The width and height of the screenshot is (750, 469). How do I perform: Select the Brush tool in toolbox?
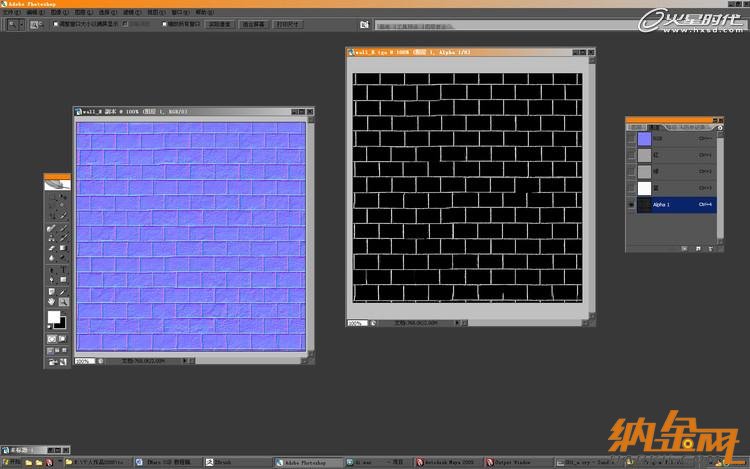[63, 229]
